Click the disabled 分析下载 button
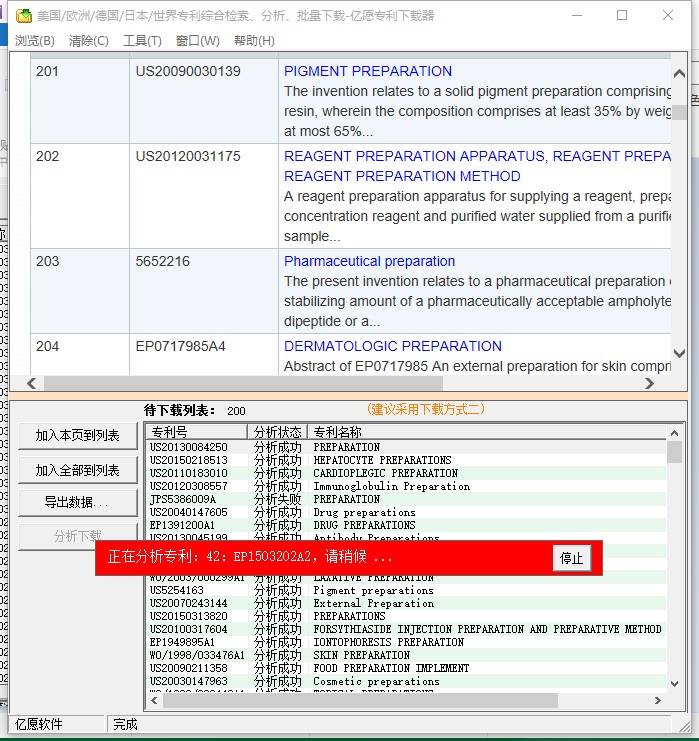Viewport: 699px width, 741px height. coord(78,536)
